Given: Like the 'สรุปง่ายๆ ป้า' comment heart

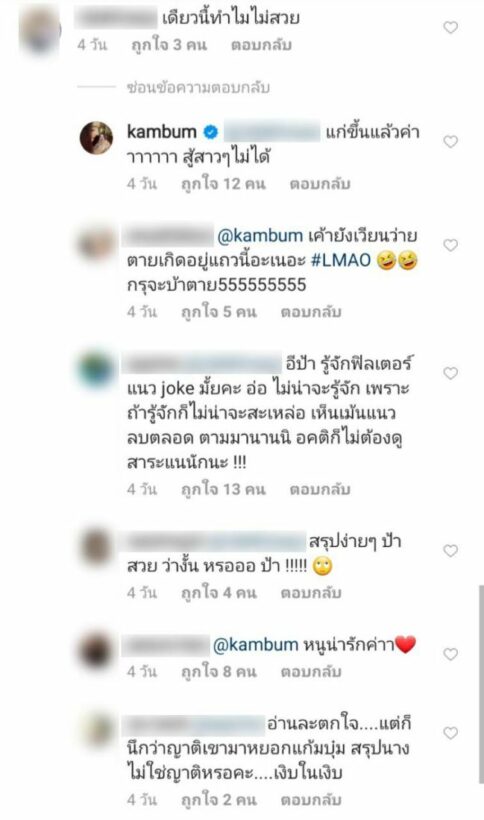Looking at the screenshot, I should pyautogui.click(x=451, y=550).
